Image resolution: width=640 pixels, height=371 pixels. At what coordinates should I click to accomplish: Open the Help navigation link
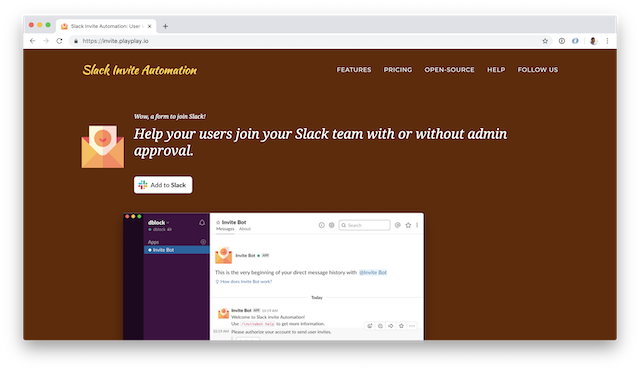pyautogui.click(x=496, y=70)
